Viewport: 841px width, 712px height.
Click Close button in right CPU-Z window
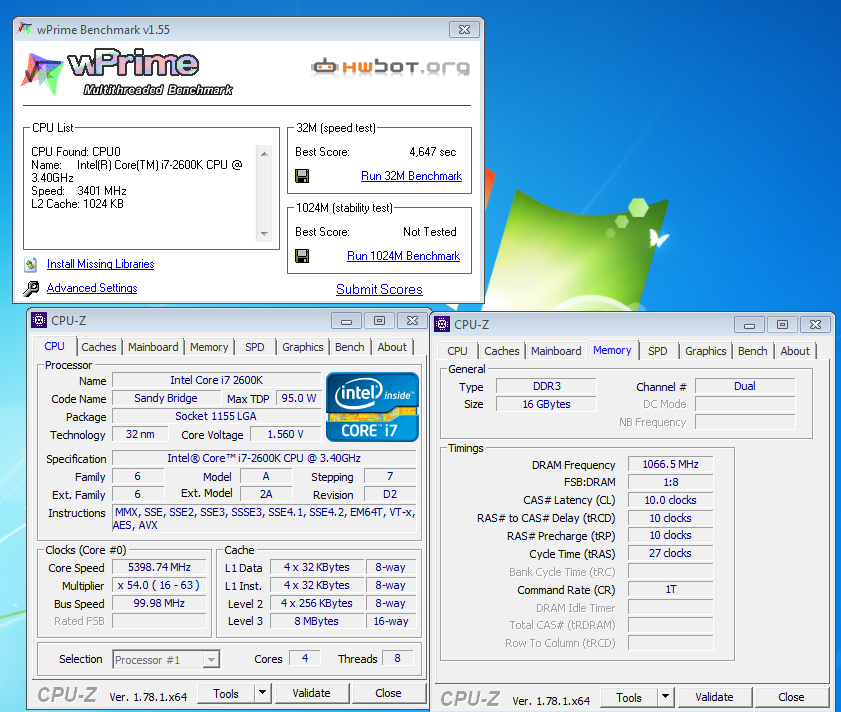[791, 696]
